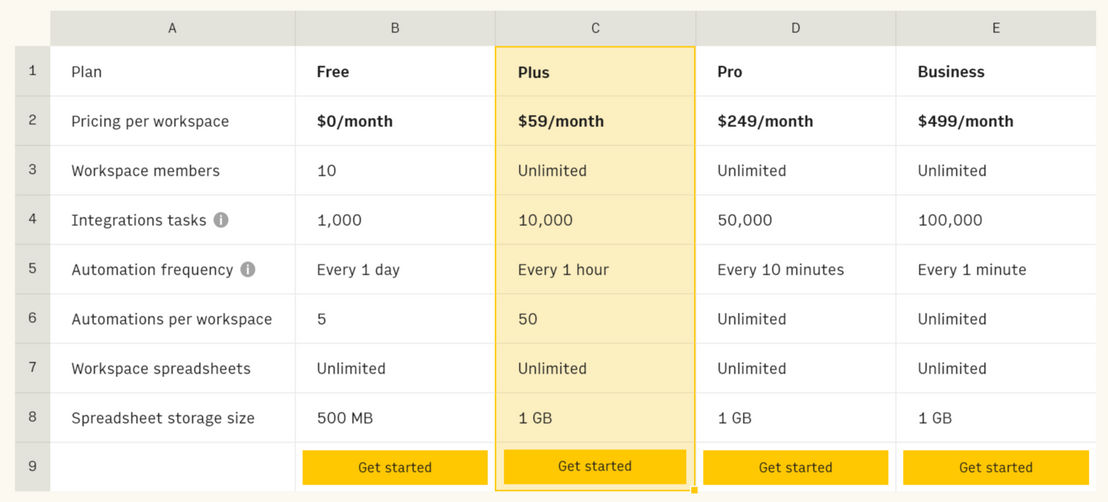Click the '10,000' cell
This screenshot has width=1108, height=502.
coord(595,220)
